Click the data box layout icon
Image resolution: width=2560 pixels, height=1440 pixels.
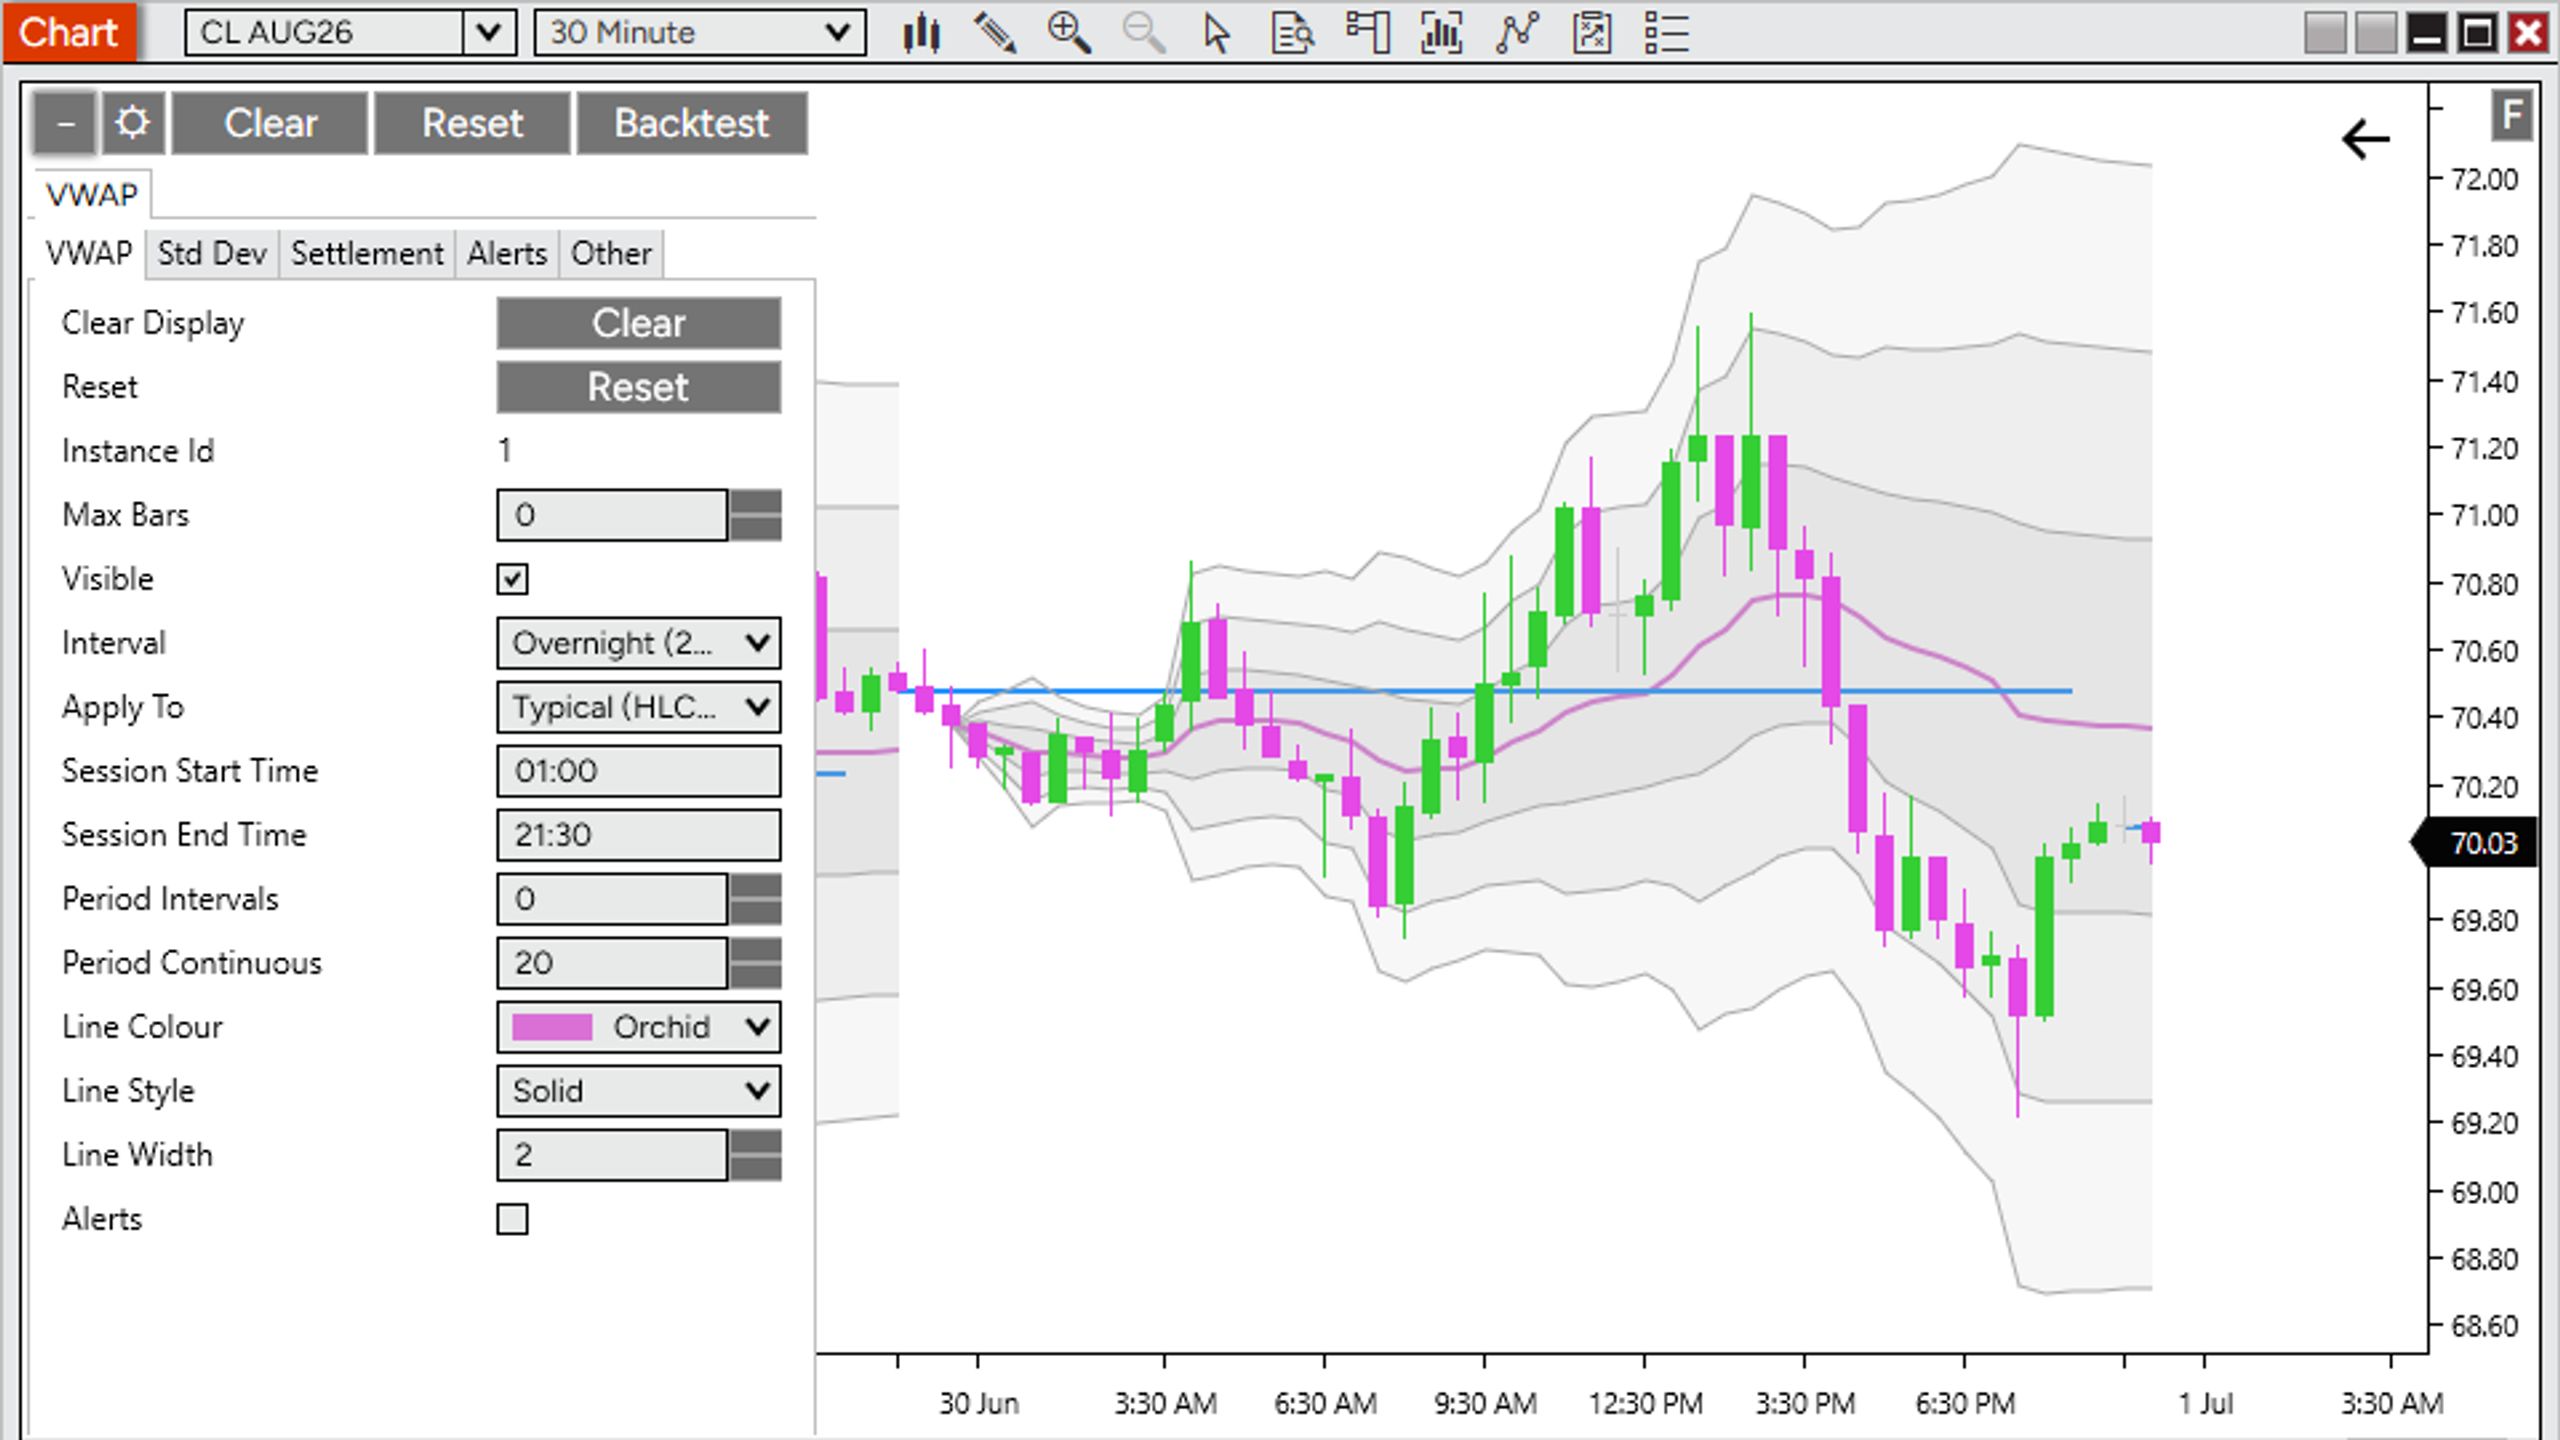point(1367,33)
